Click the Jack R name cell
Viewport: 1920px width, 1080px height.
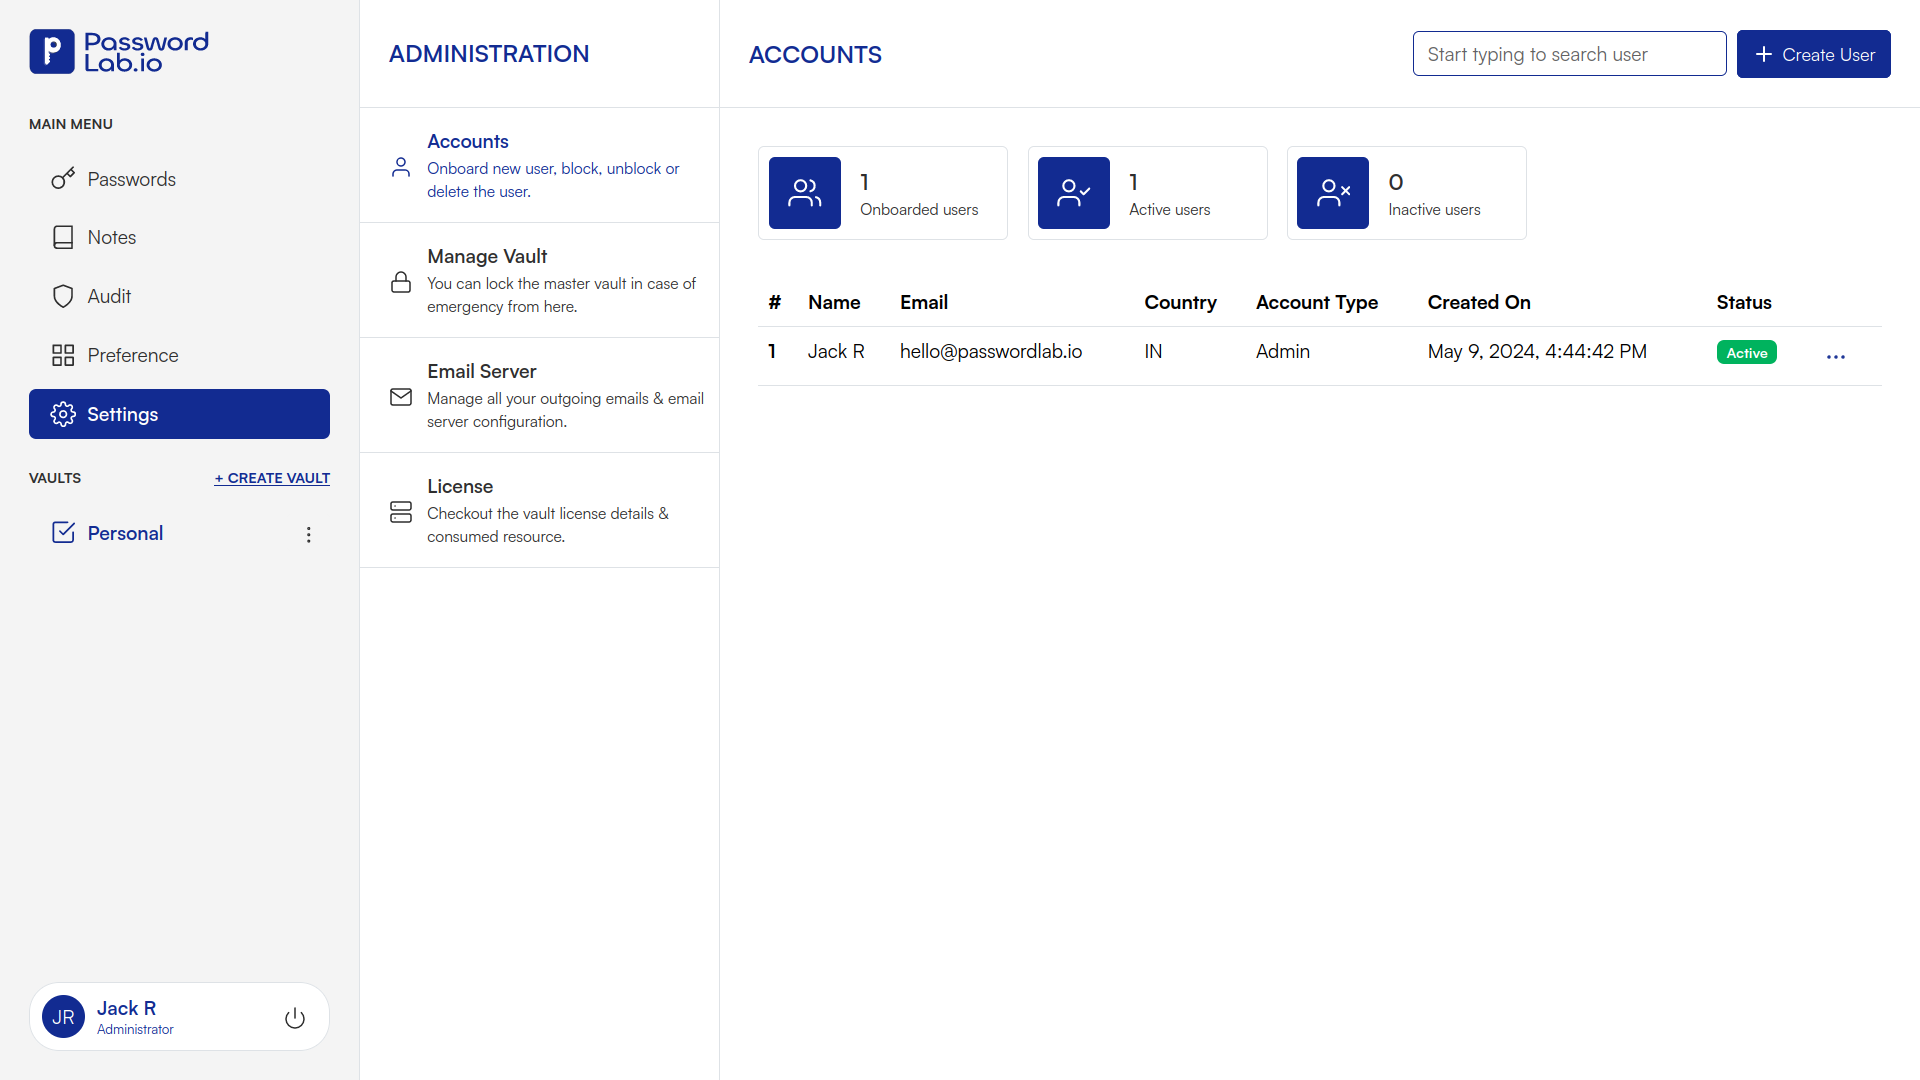tap(836, 351)
